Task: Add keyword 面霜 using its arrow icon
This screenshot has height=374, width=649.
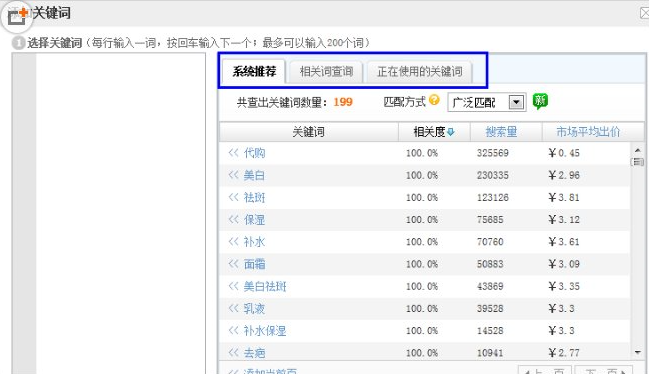Action: pos(233,264)
